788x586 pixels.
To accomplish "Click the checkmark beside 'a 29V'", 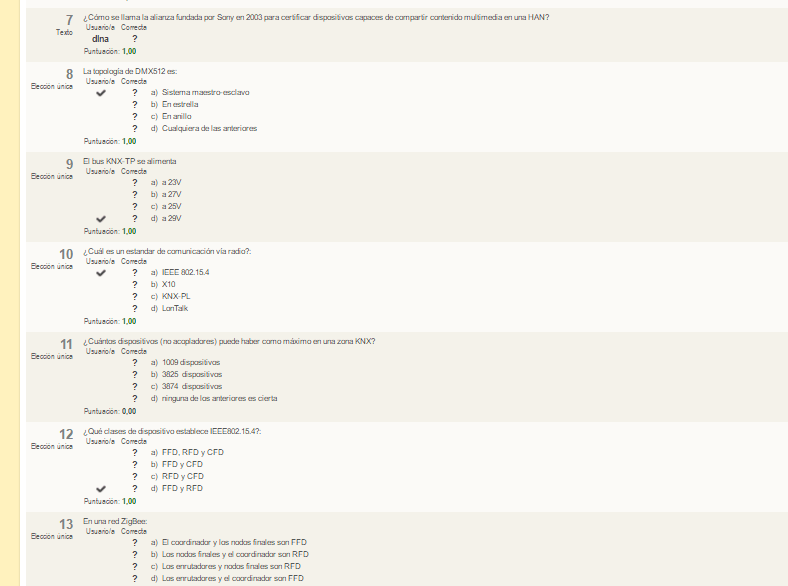I will pos(101,219).
